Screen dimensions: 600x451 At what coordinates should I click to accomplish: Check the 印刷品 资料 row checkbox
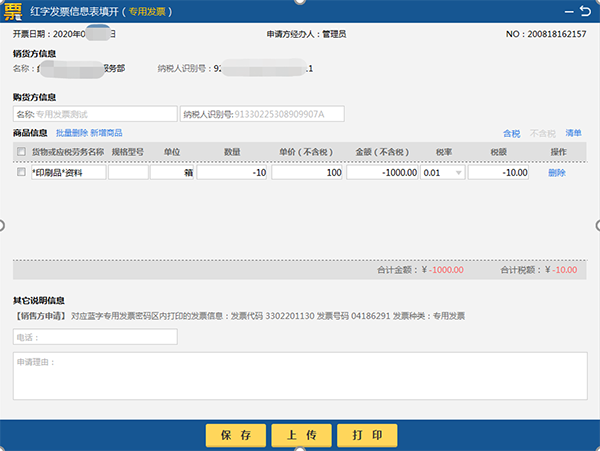[22, 172]
